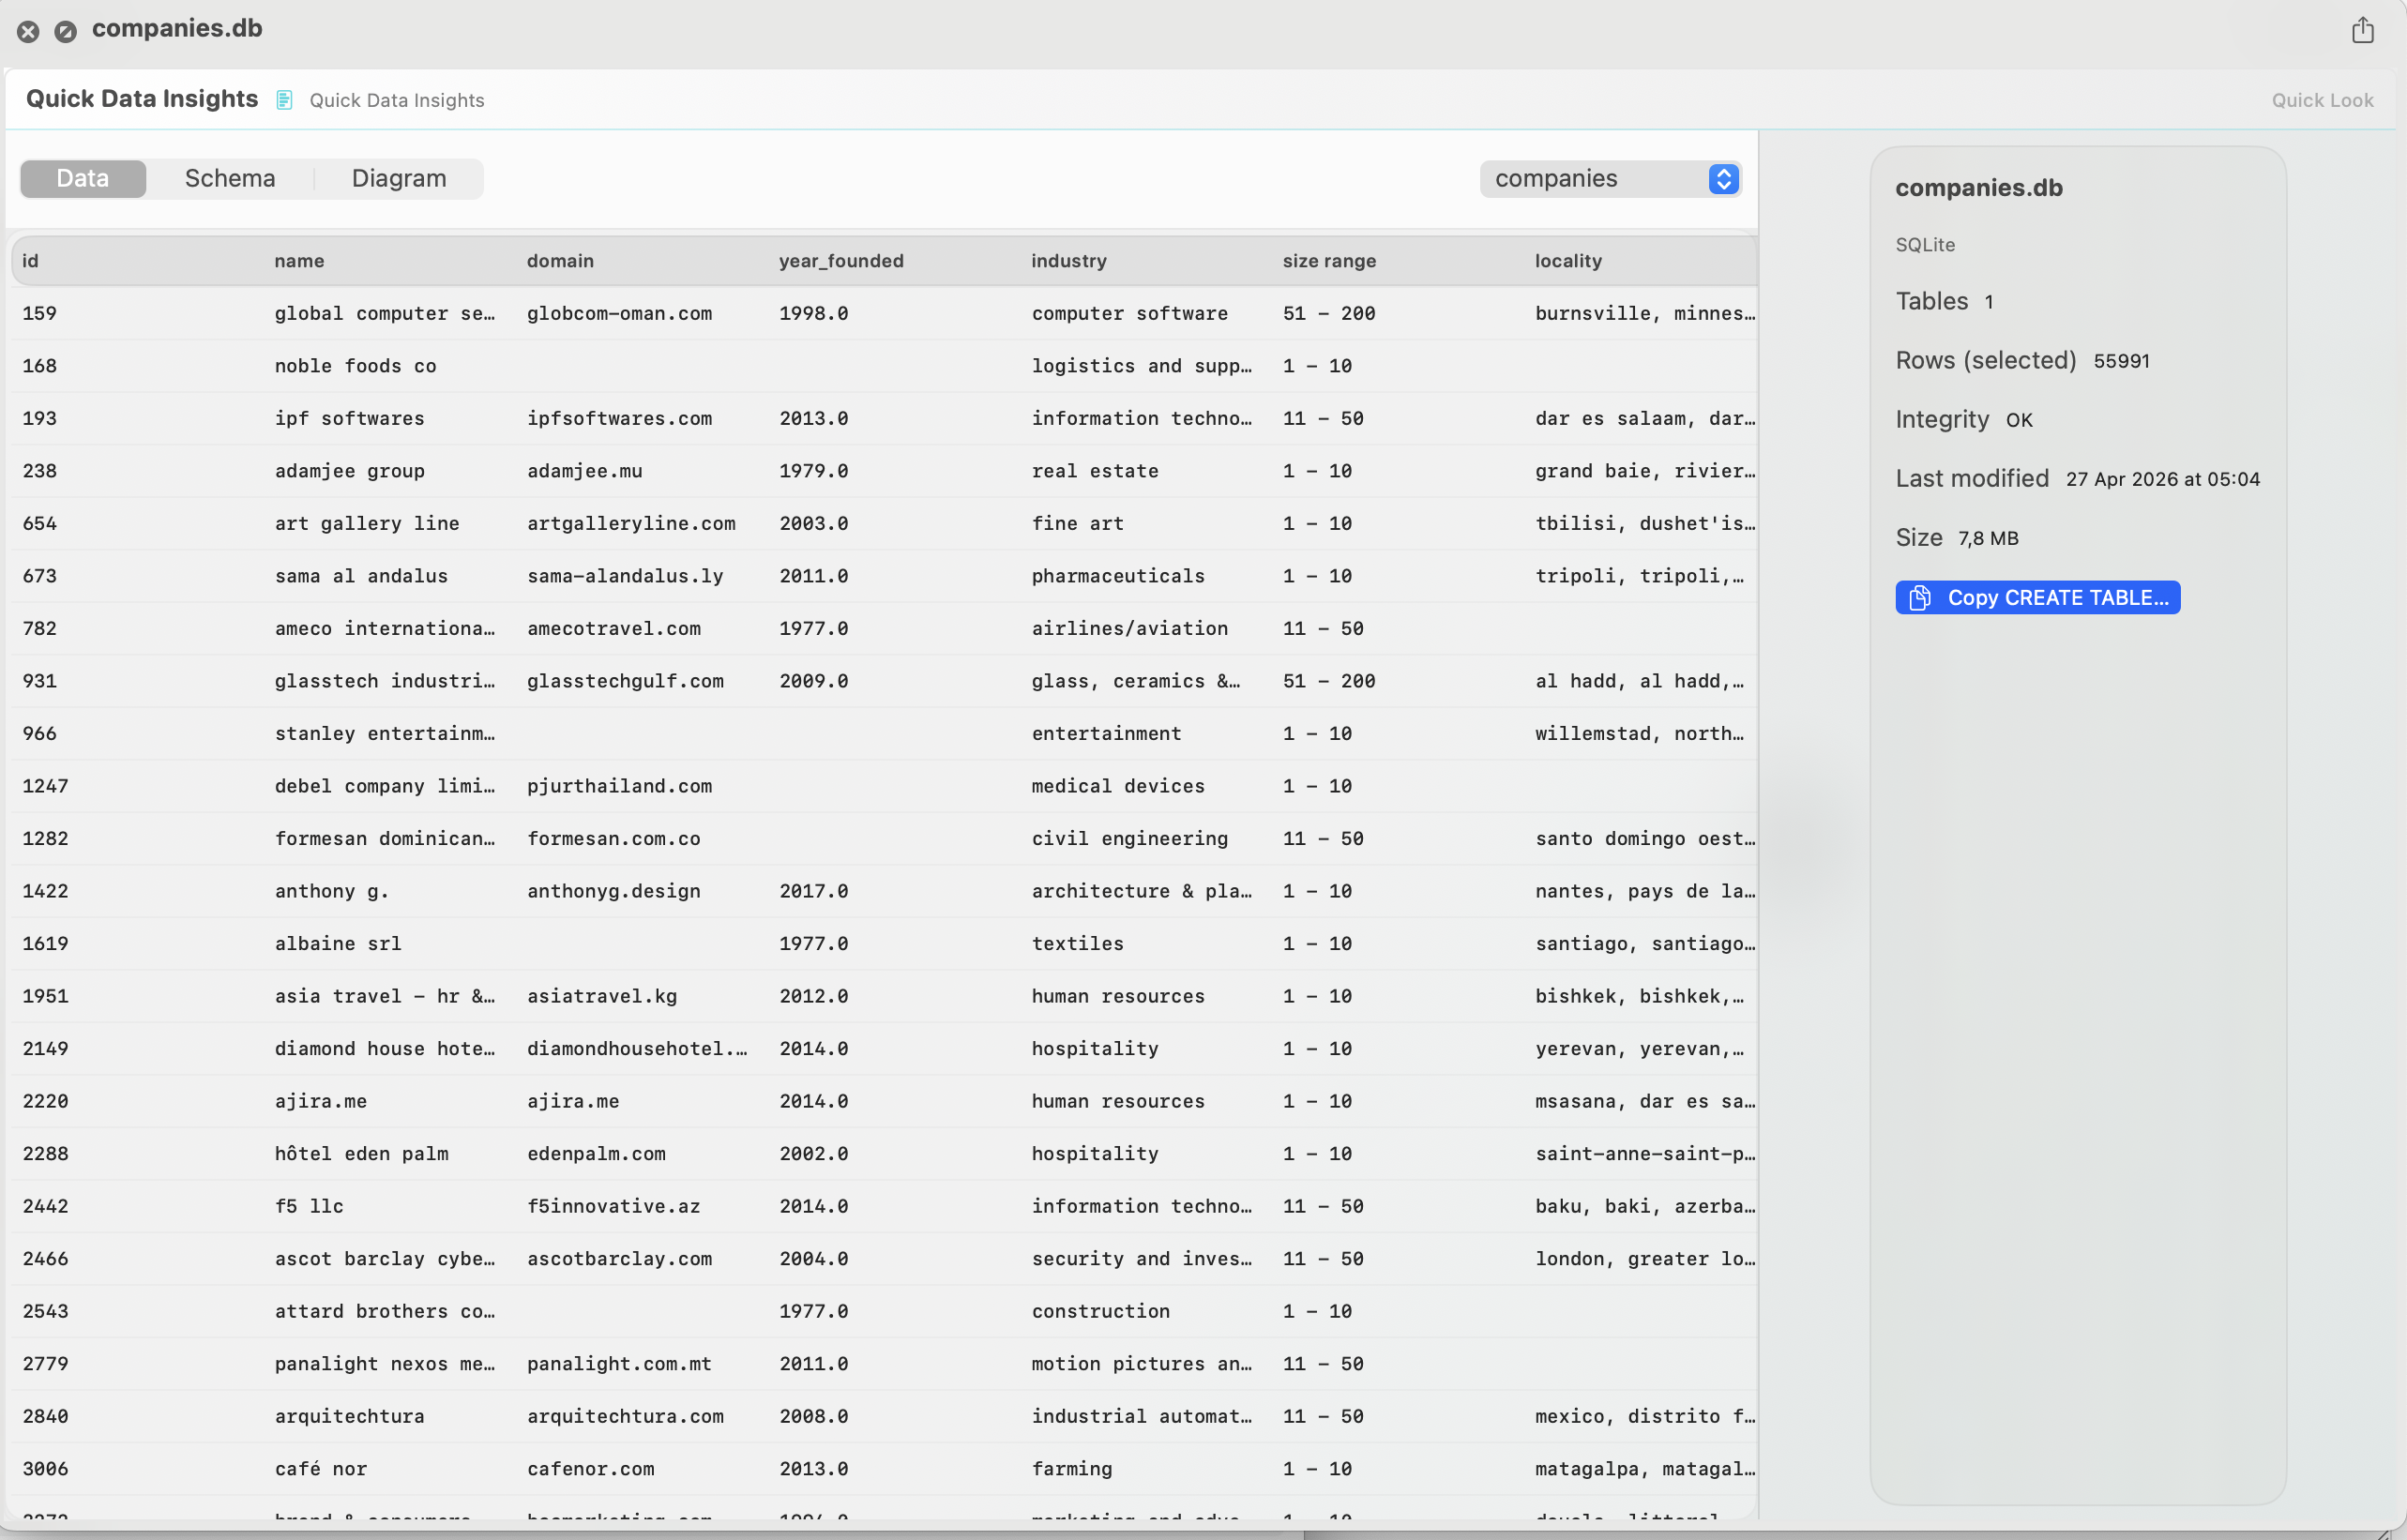Click the 'farming' industry cell
2407x1540 pixels.
(1071, 1469)
